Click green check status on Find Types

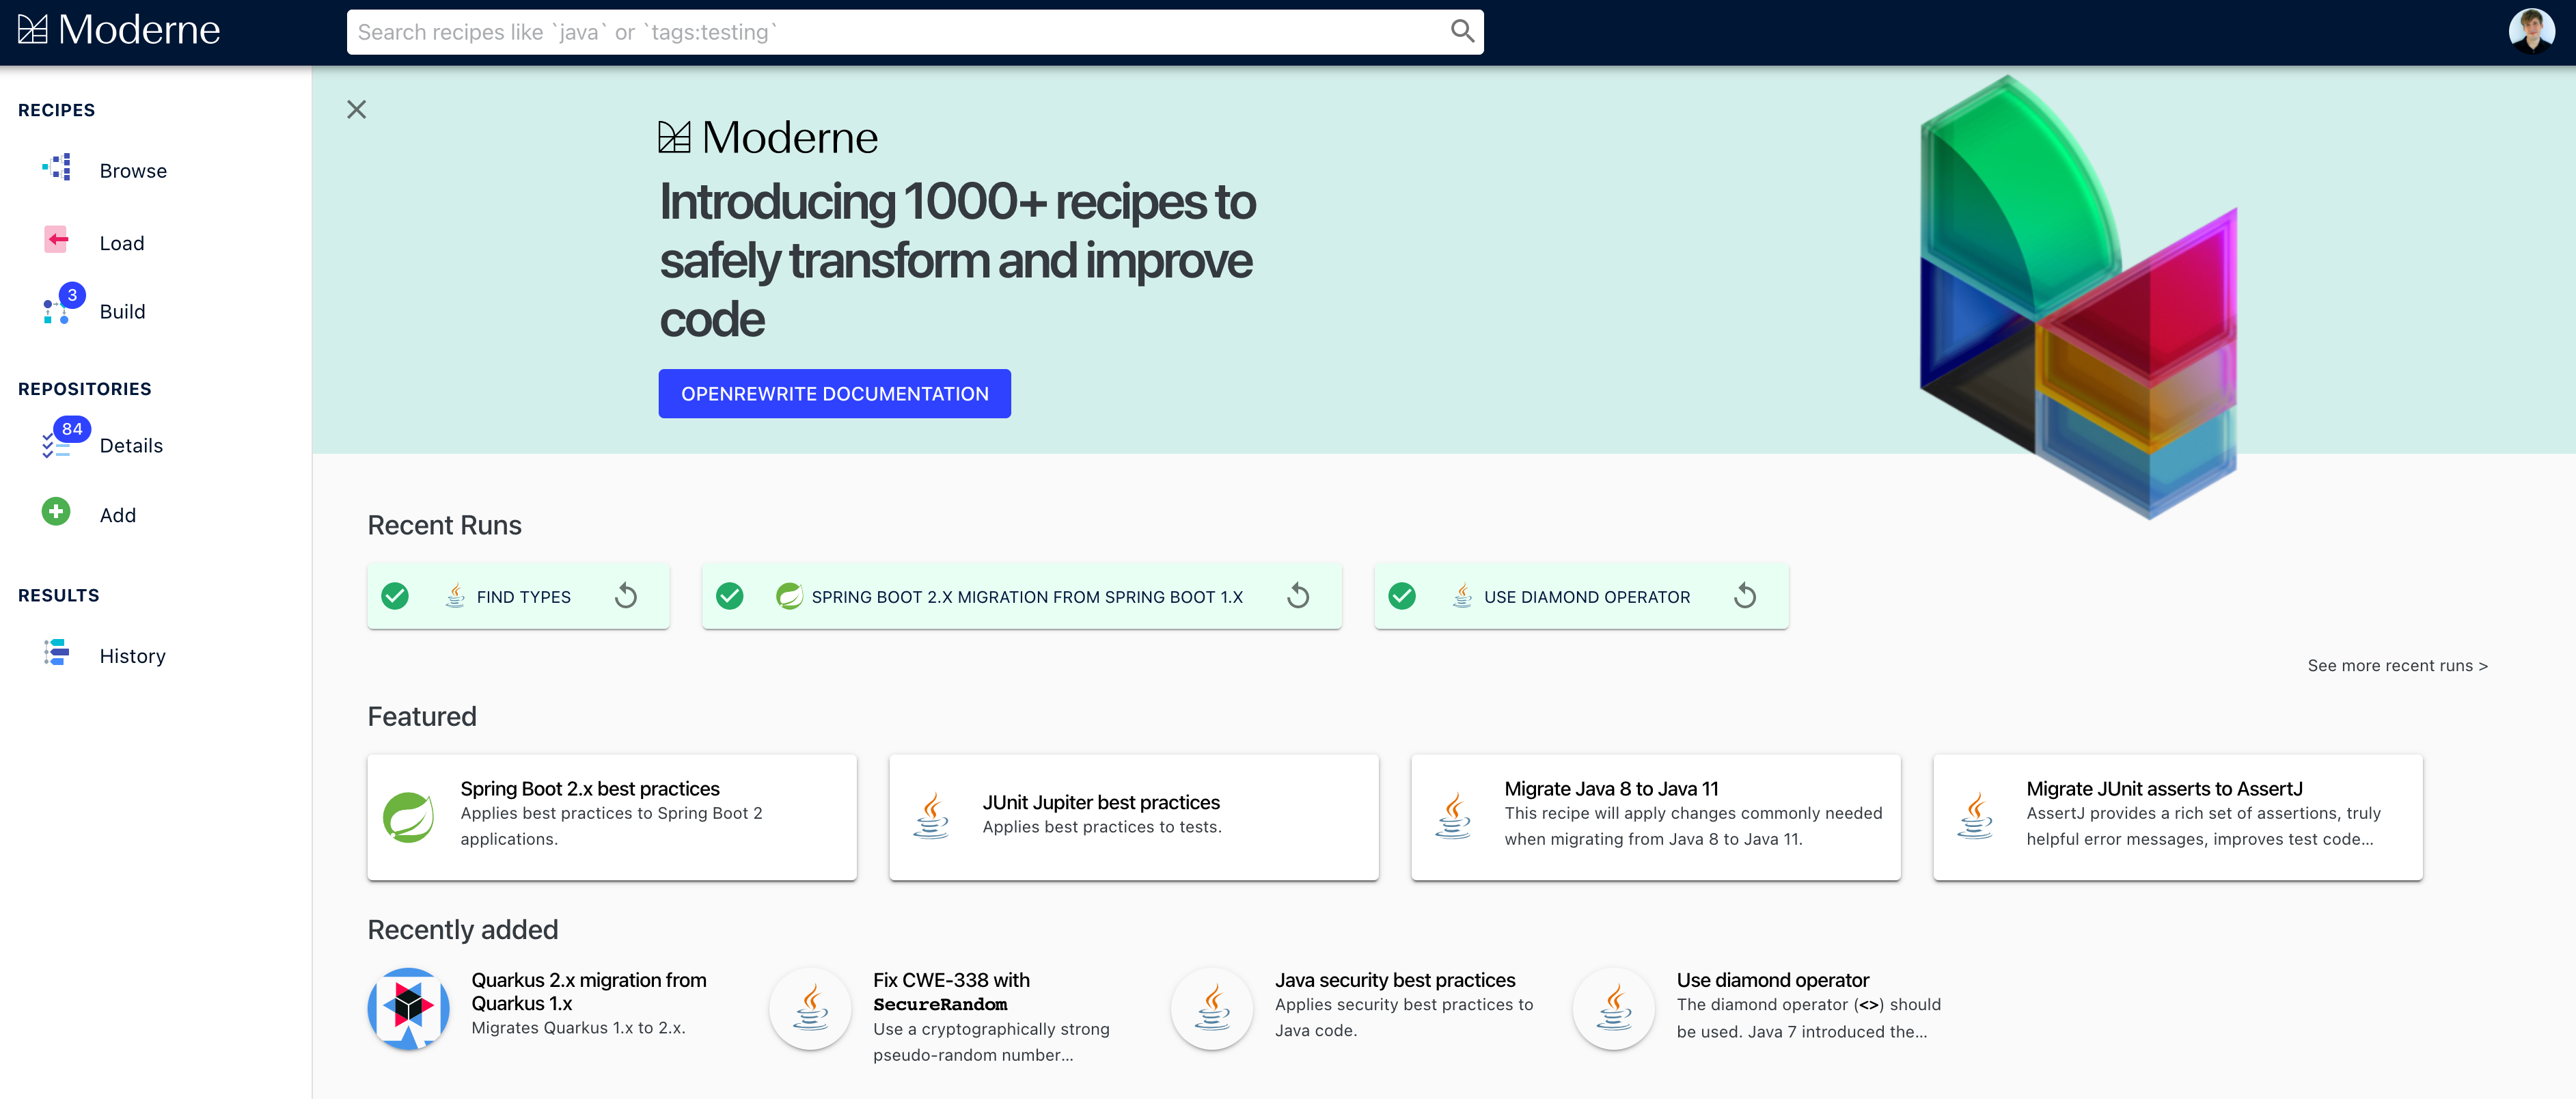click(395, 596)
